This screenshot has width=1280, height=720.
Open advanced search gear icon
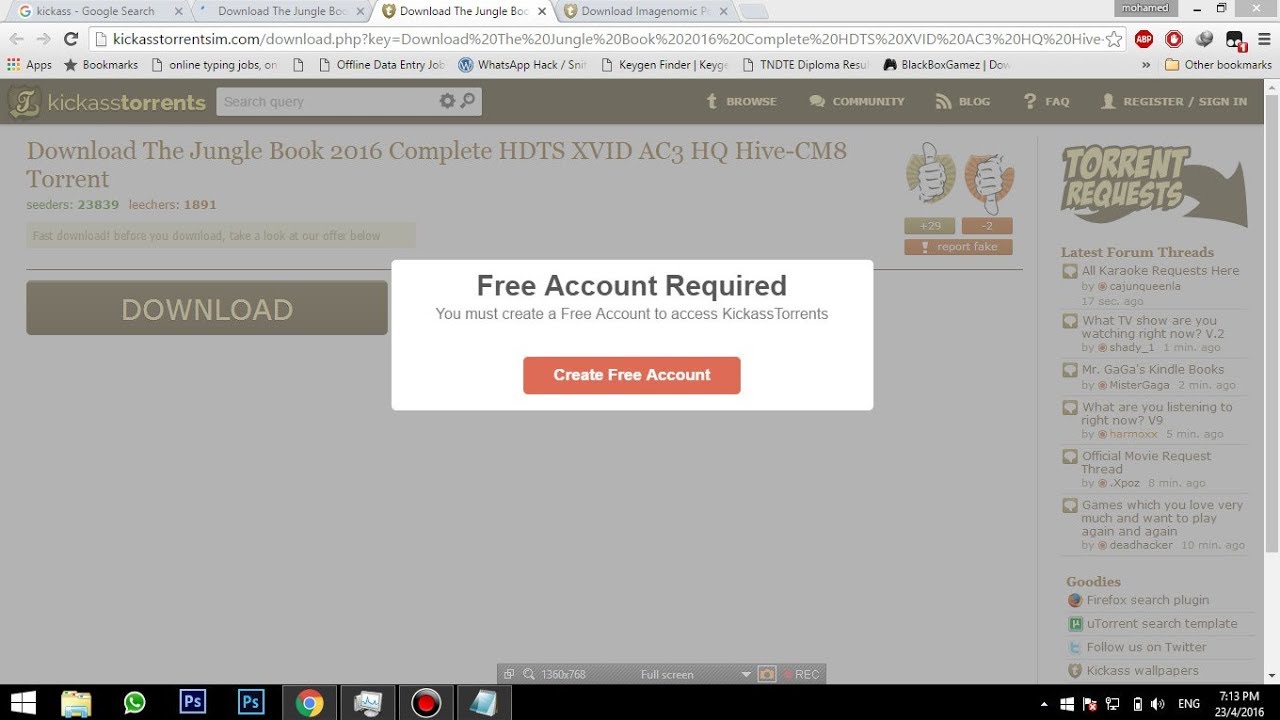(447, 101)
